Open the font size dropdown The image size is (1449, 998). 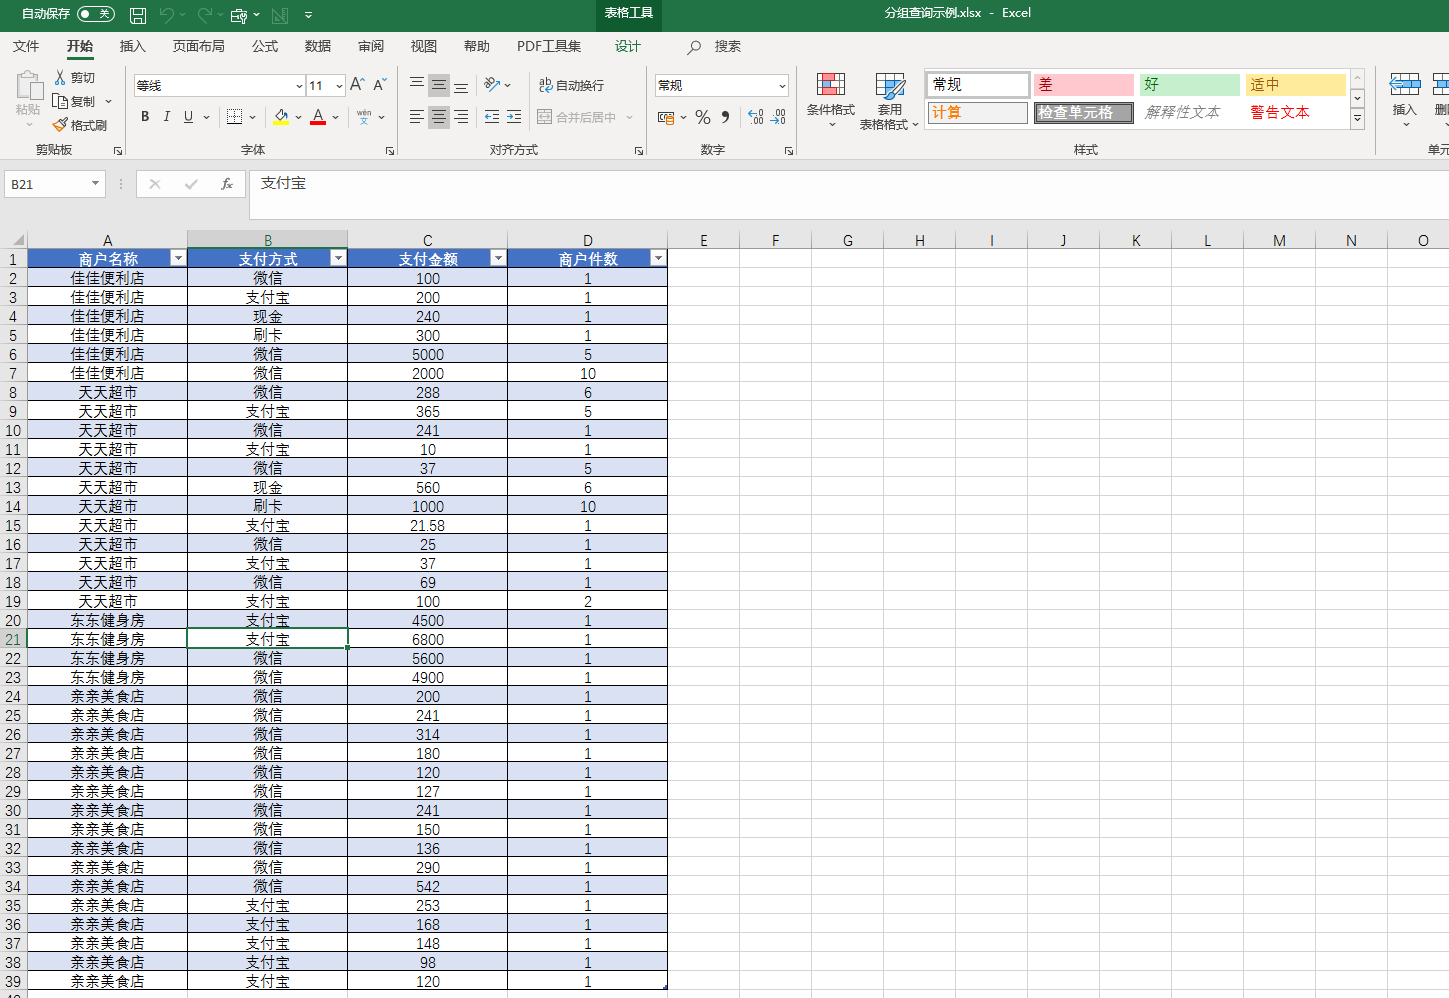tap(339, 86)
